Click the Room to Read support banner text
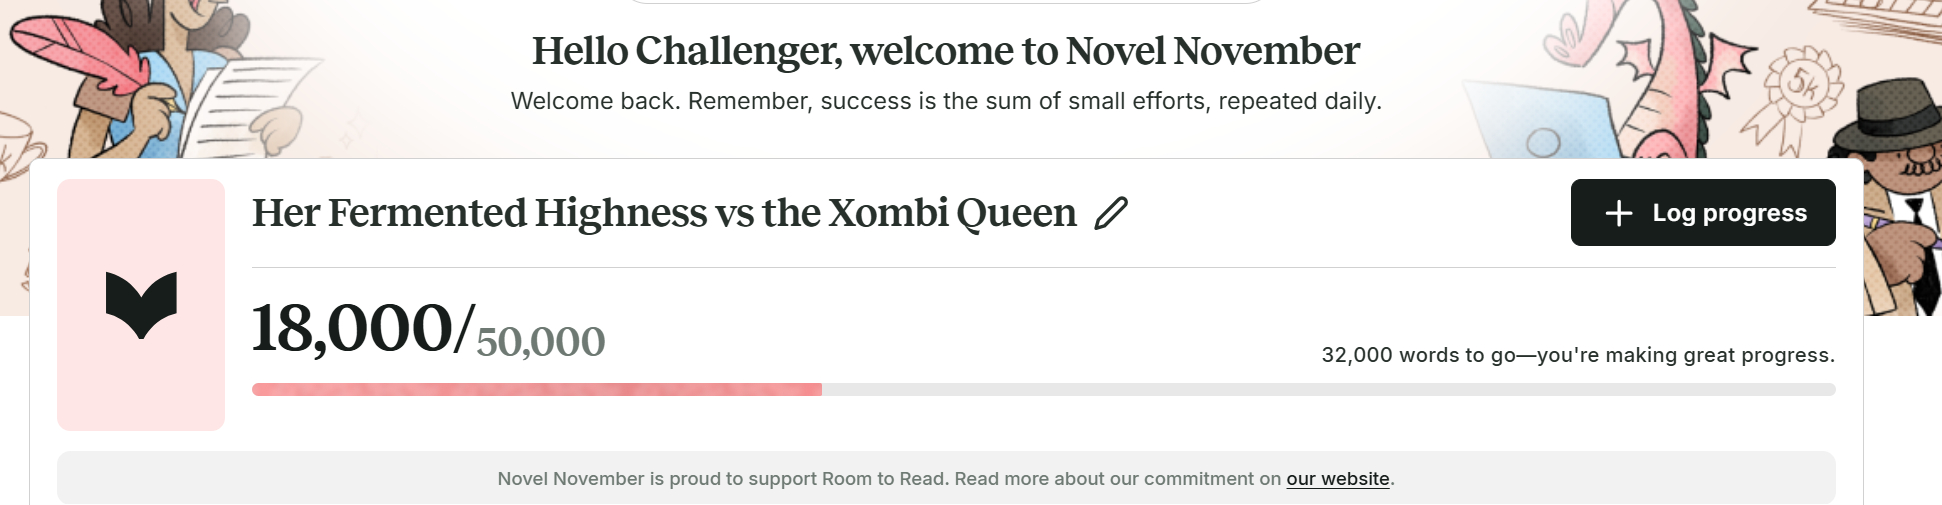 888,479
